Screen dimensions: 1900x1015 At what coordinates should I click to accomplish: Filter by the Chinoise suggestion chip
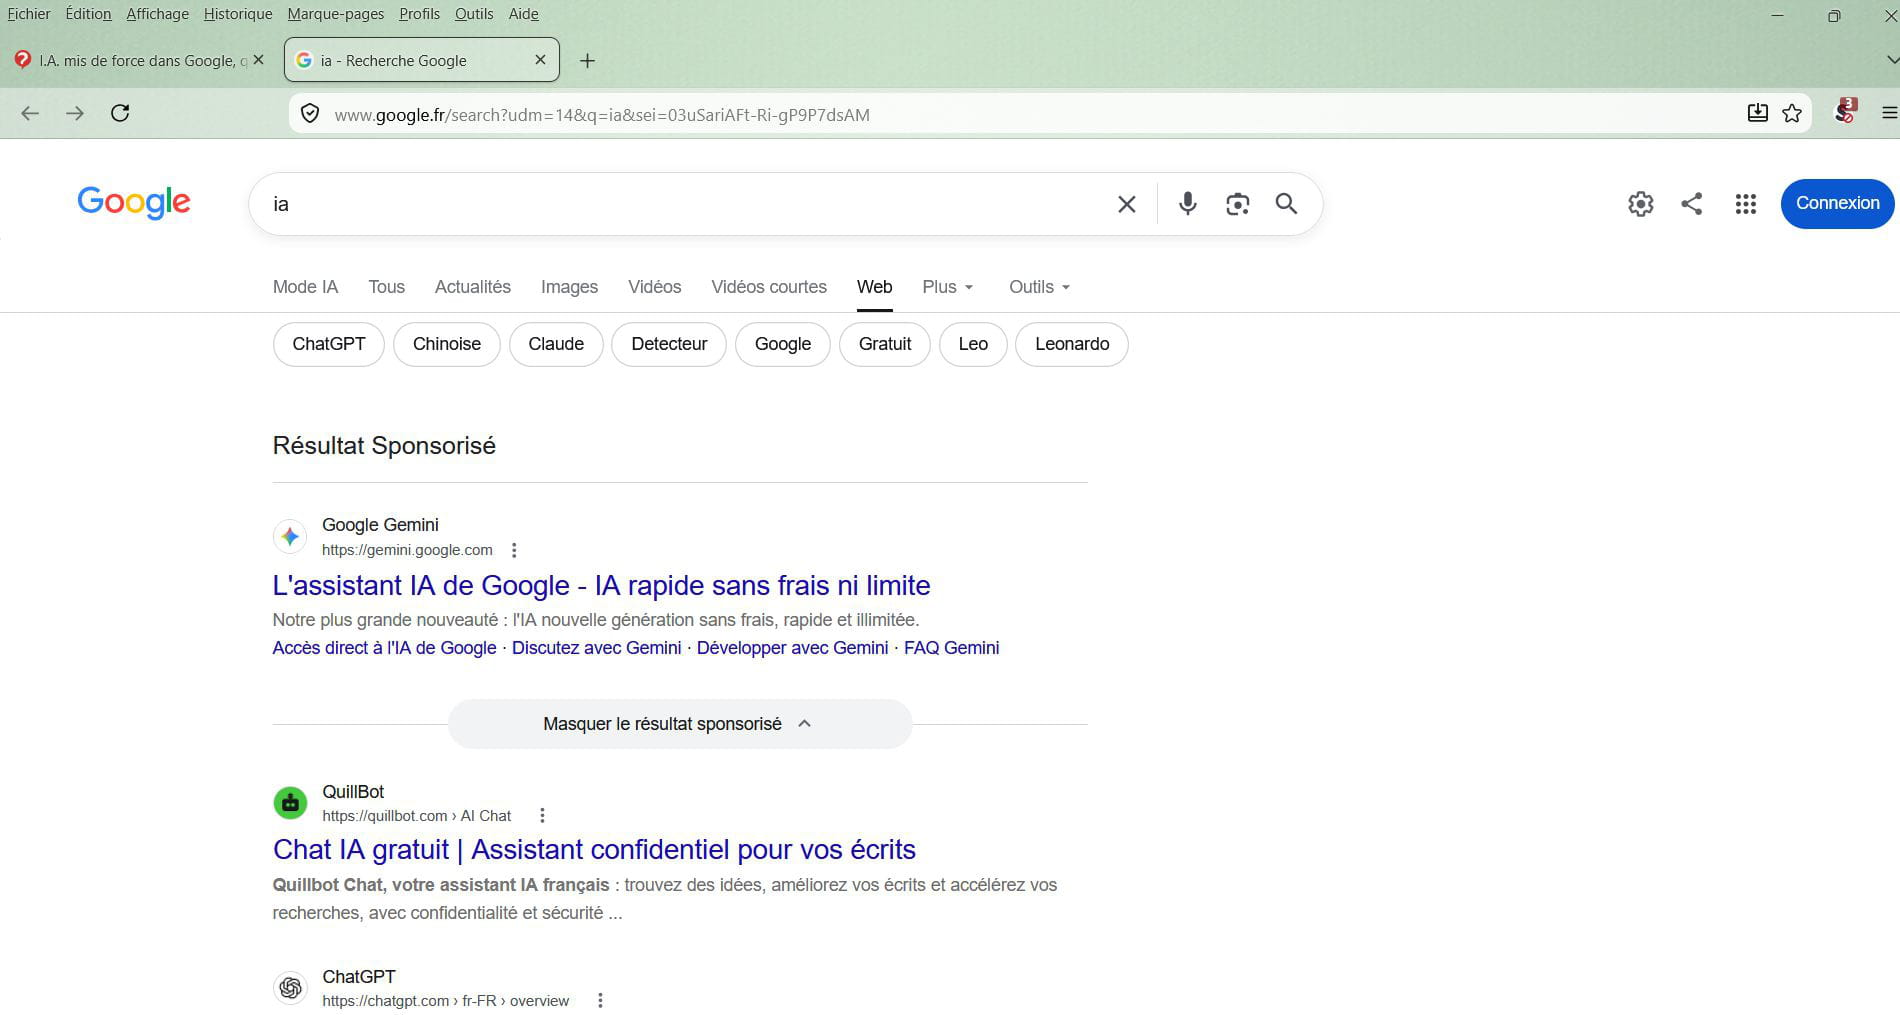pos(447,344)
